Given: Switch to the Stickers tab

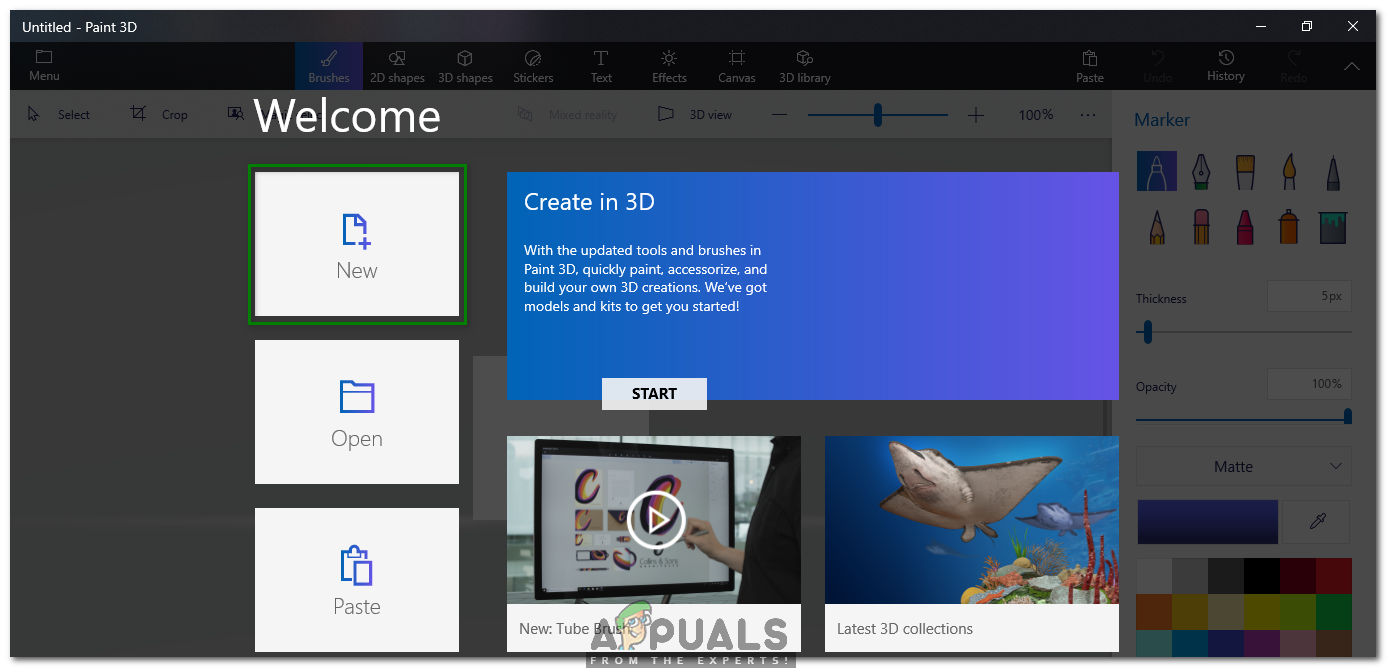Looking at the screenshot, I should [x=532, y=66].
